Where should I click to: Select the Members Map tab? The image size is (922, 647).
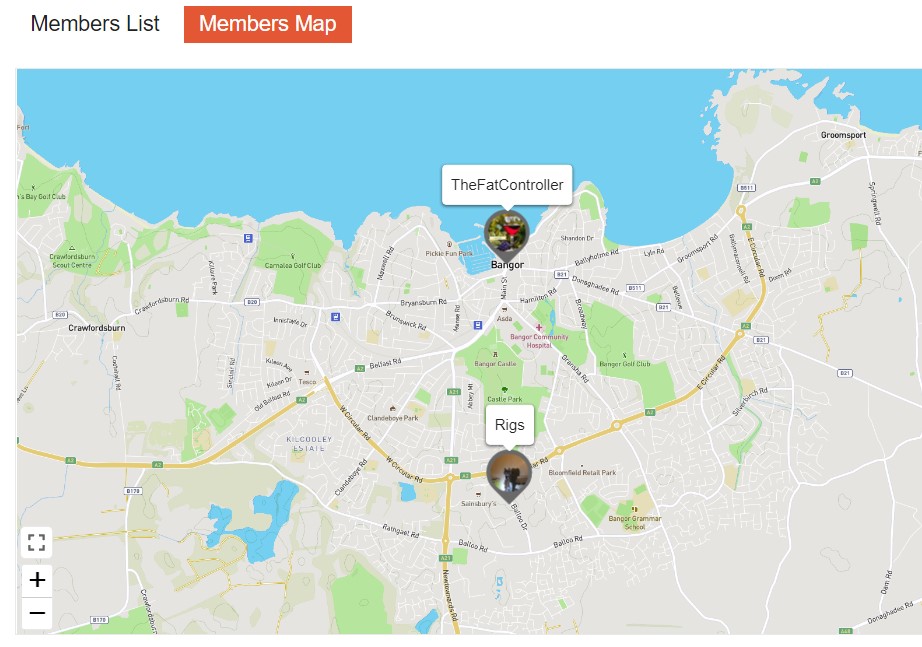coord(268,24)
